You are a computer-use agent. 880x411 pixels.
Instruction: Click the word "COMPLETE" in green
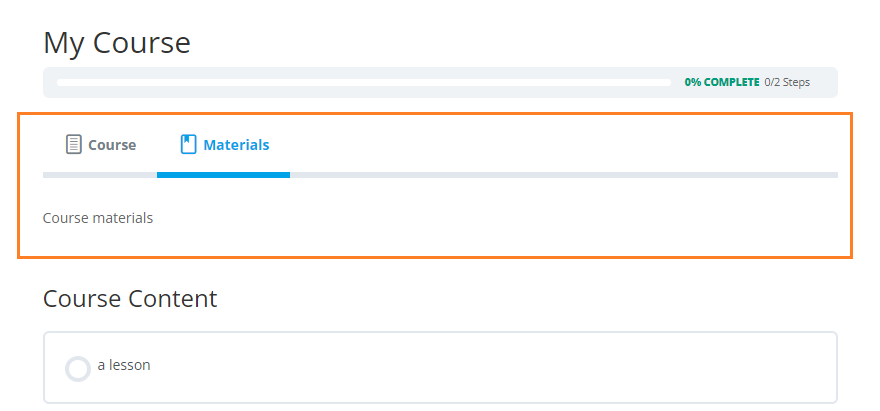click(731, 83)
